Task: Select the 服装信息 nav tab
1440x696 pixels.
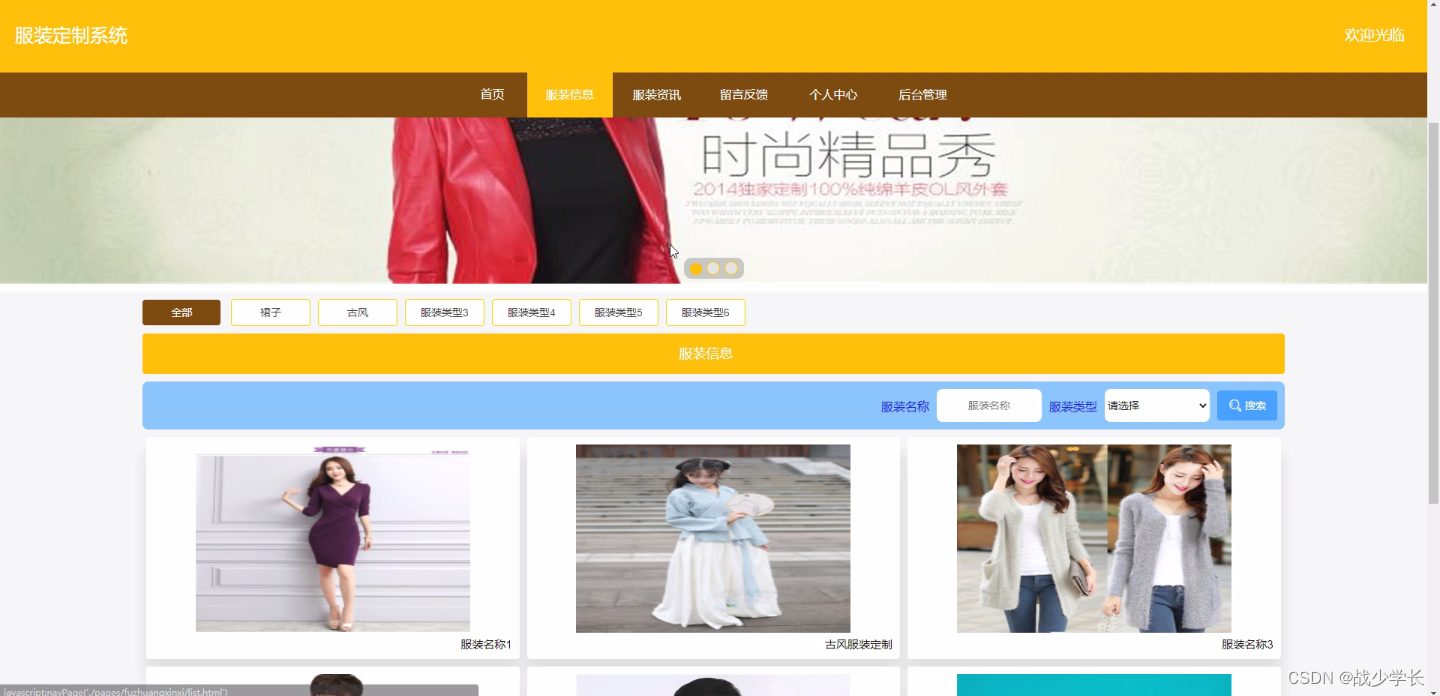Action: [570, 95]
